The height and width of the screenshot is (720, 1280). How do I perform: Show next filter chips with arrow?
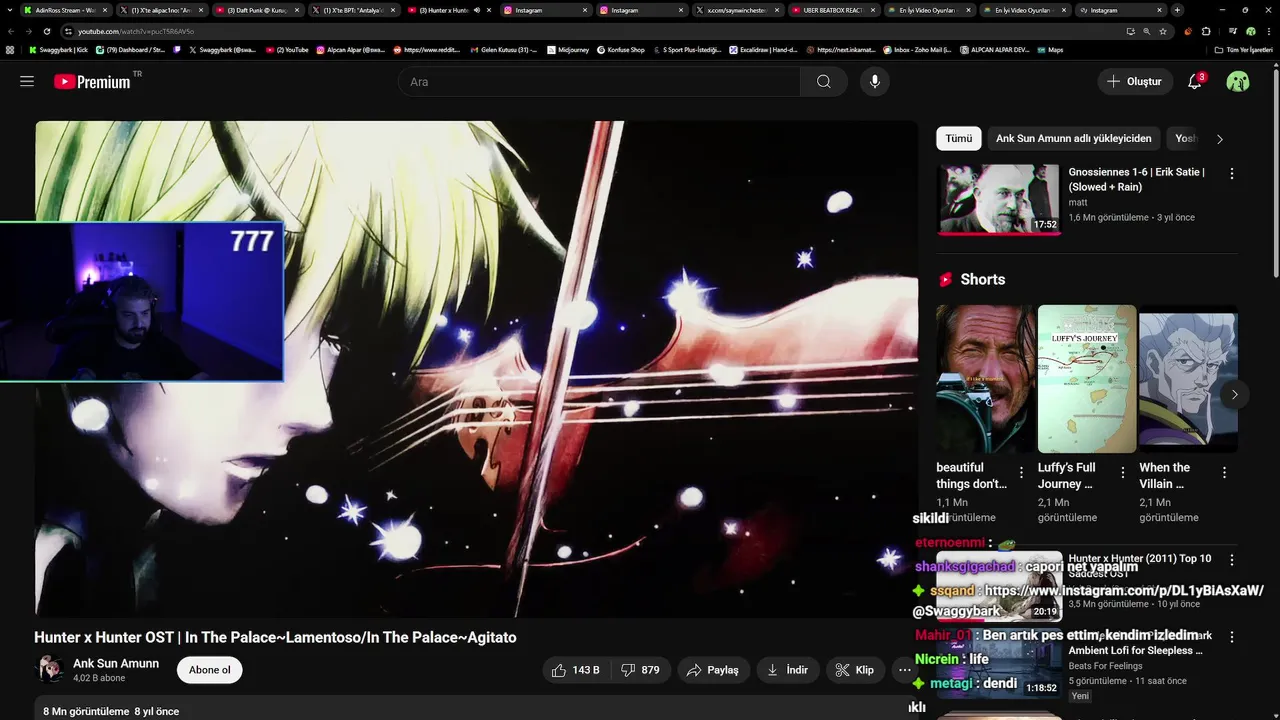coord(1219,139)
